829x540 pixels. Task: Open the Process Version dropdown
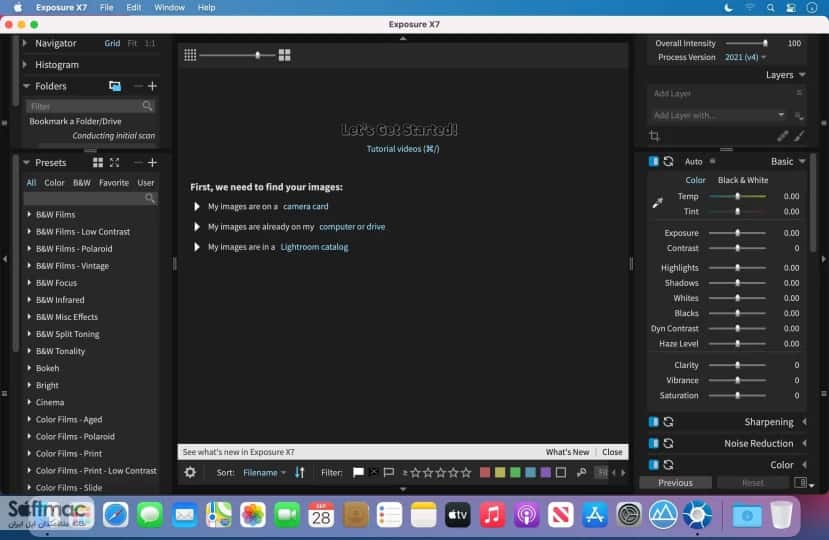pos(745,57)
